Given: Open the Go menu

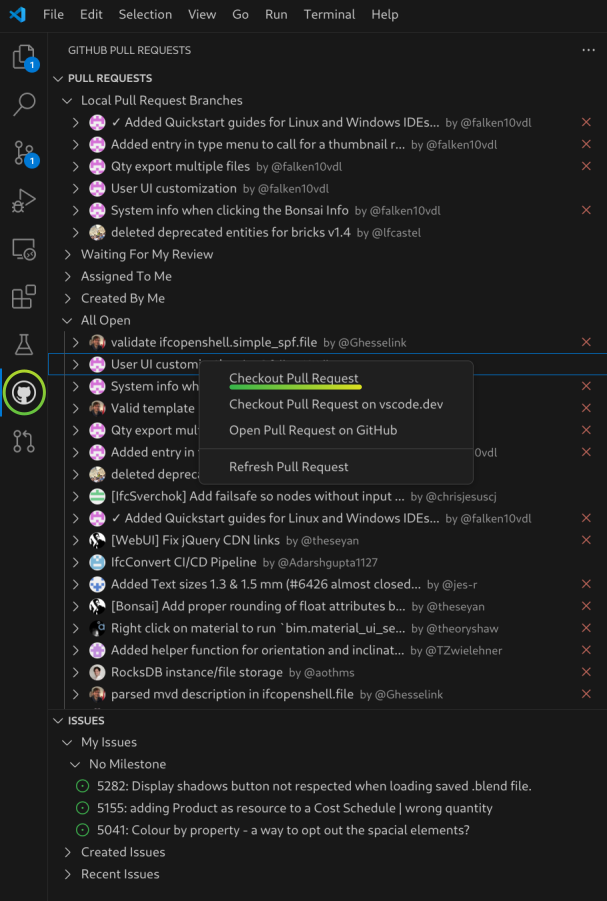Looking at the screenshot, I should [240, 14].
